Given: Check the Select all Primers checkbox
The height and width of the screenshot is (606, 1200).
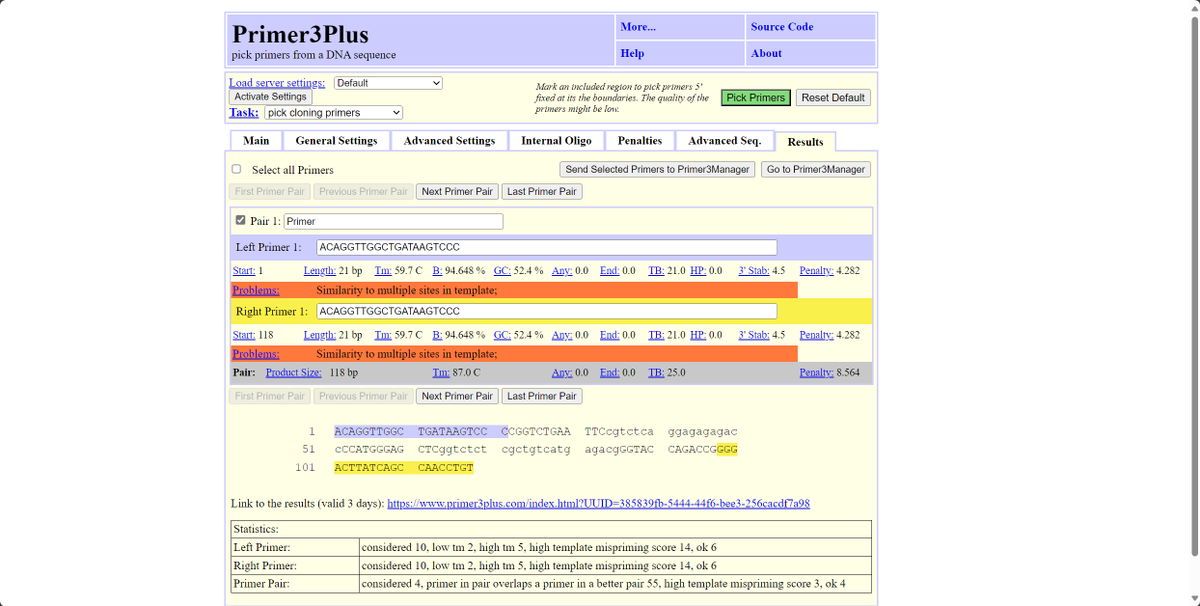Looking at the screenshot, I should pyautogui.click(x=236, y=170).
